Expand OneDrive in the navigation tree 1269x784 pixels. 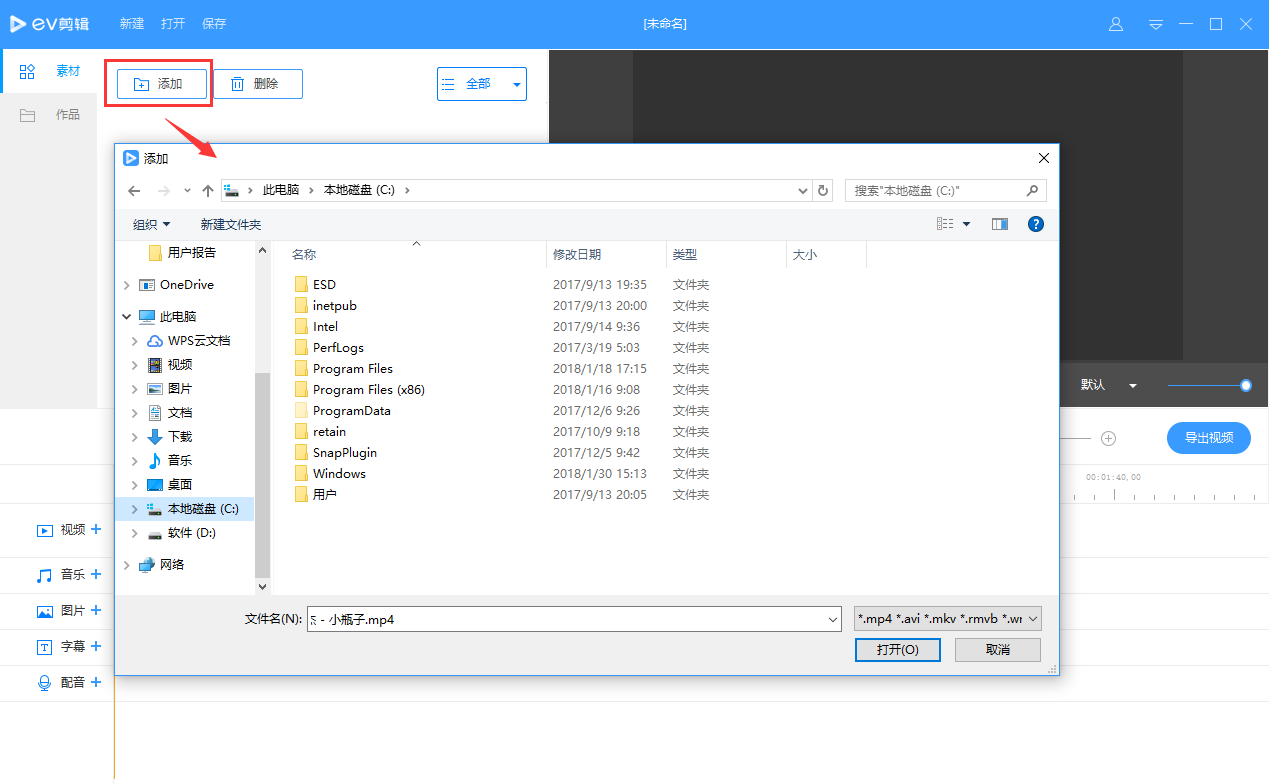(x=126, y=284)
